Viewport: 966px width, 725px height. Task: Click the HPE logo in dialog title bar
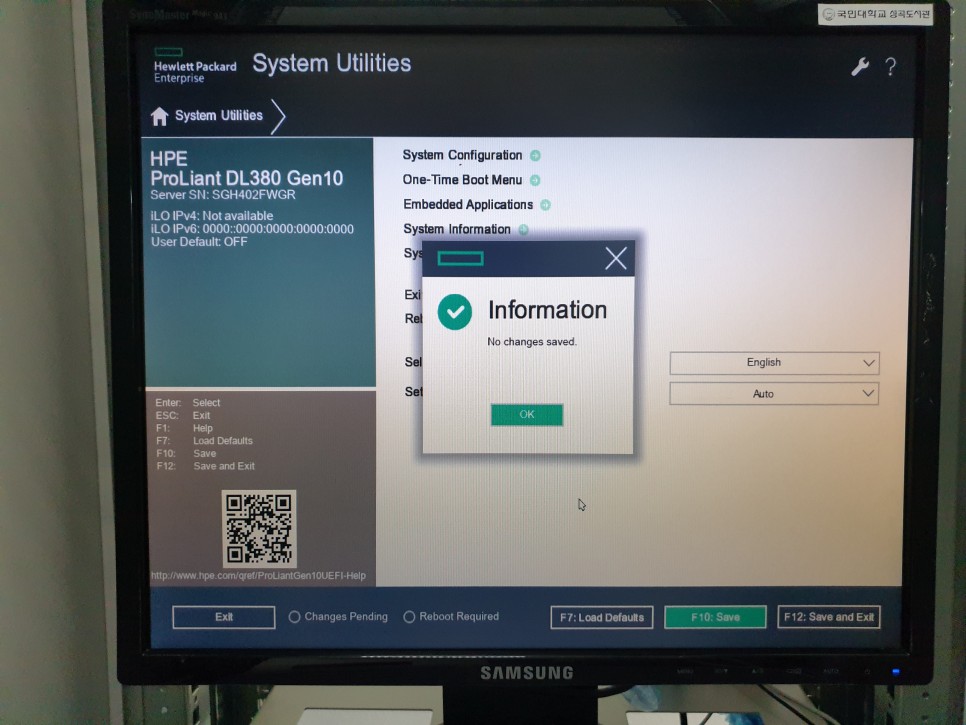(x=460, y=258)
